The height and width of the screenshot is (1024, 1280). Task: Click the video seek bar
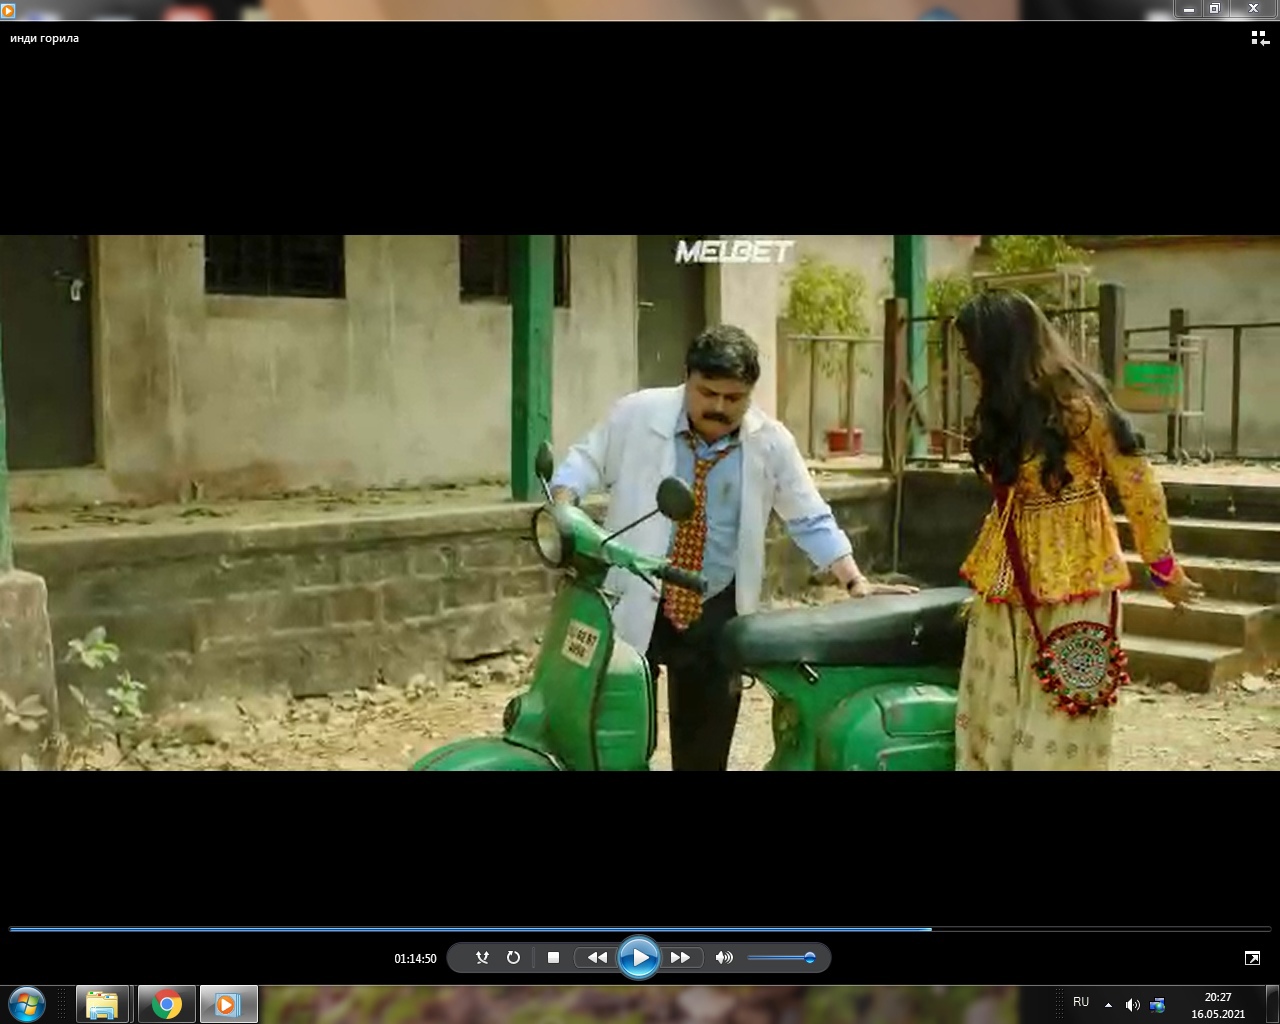640,929
